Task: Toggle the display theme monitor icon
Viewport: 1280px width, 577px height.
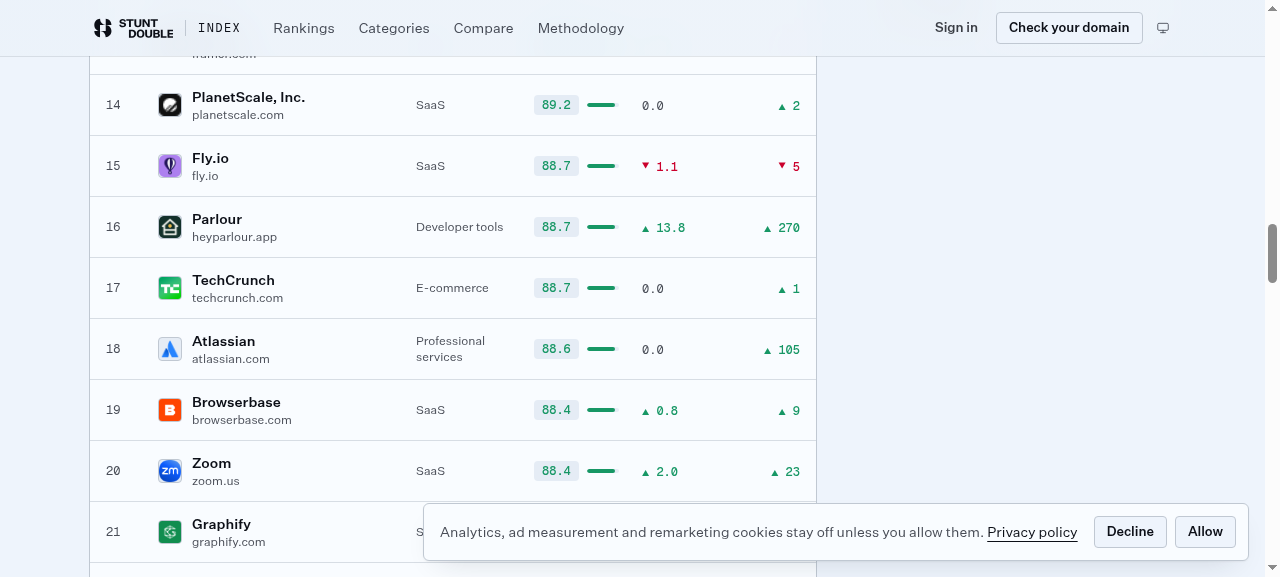Action: pos(1163,28)
